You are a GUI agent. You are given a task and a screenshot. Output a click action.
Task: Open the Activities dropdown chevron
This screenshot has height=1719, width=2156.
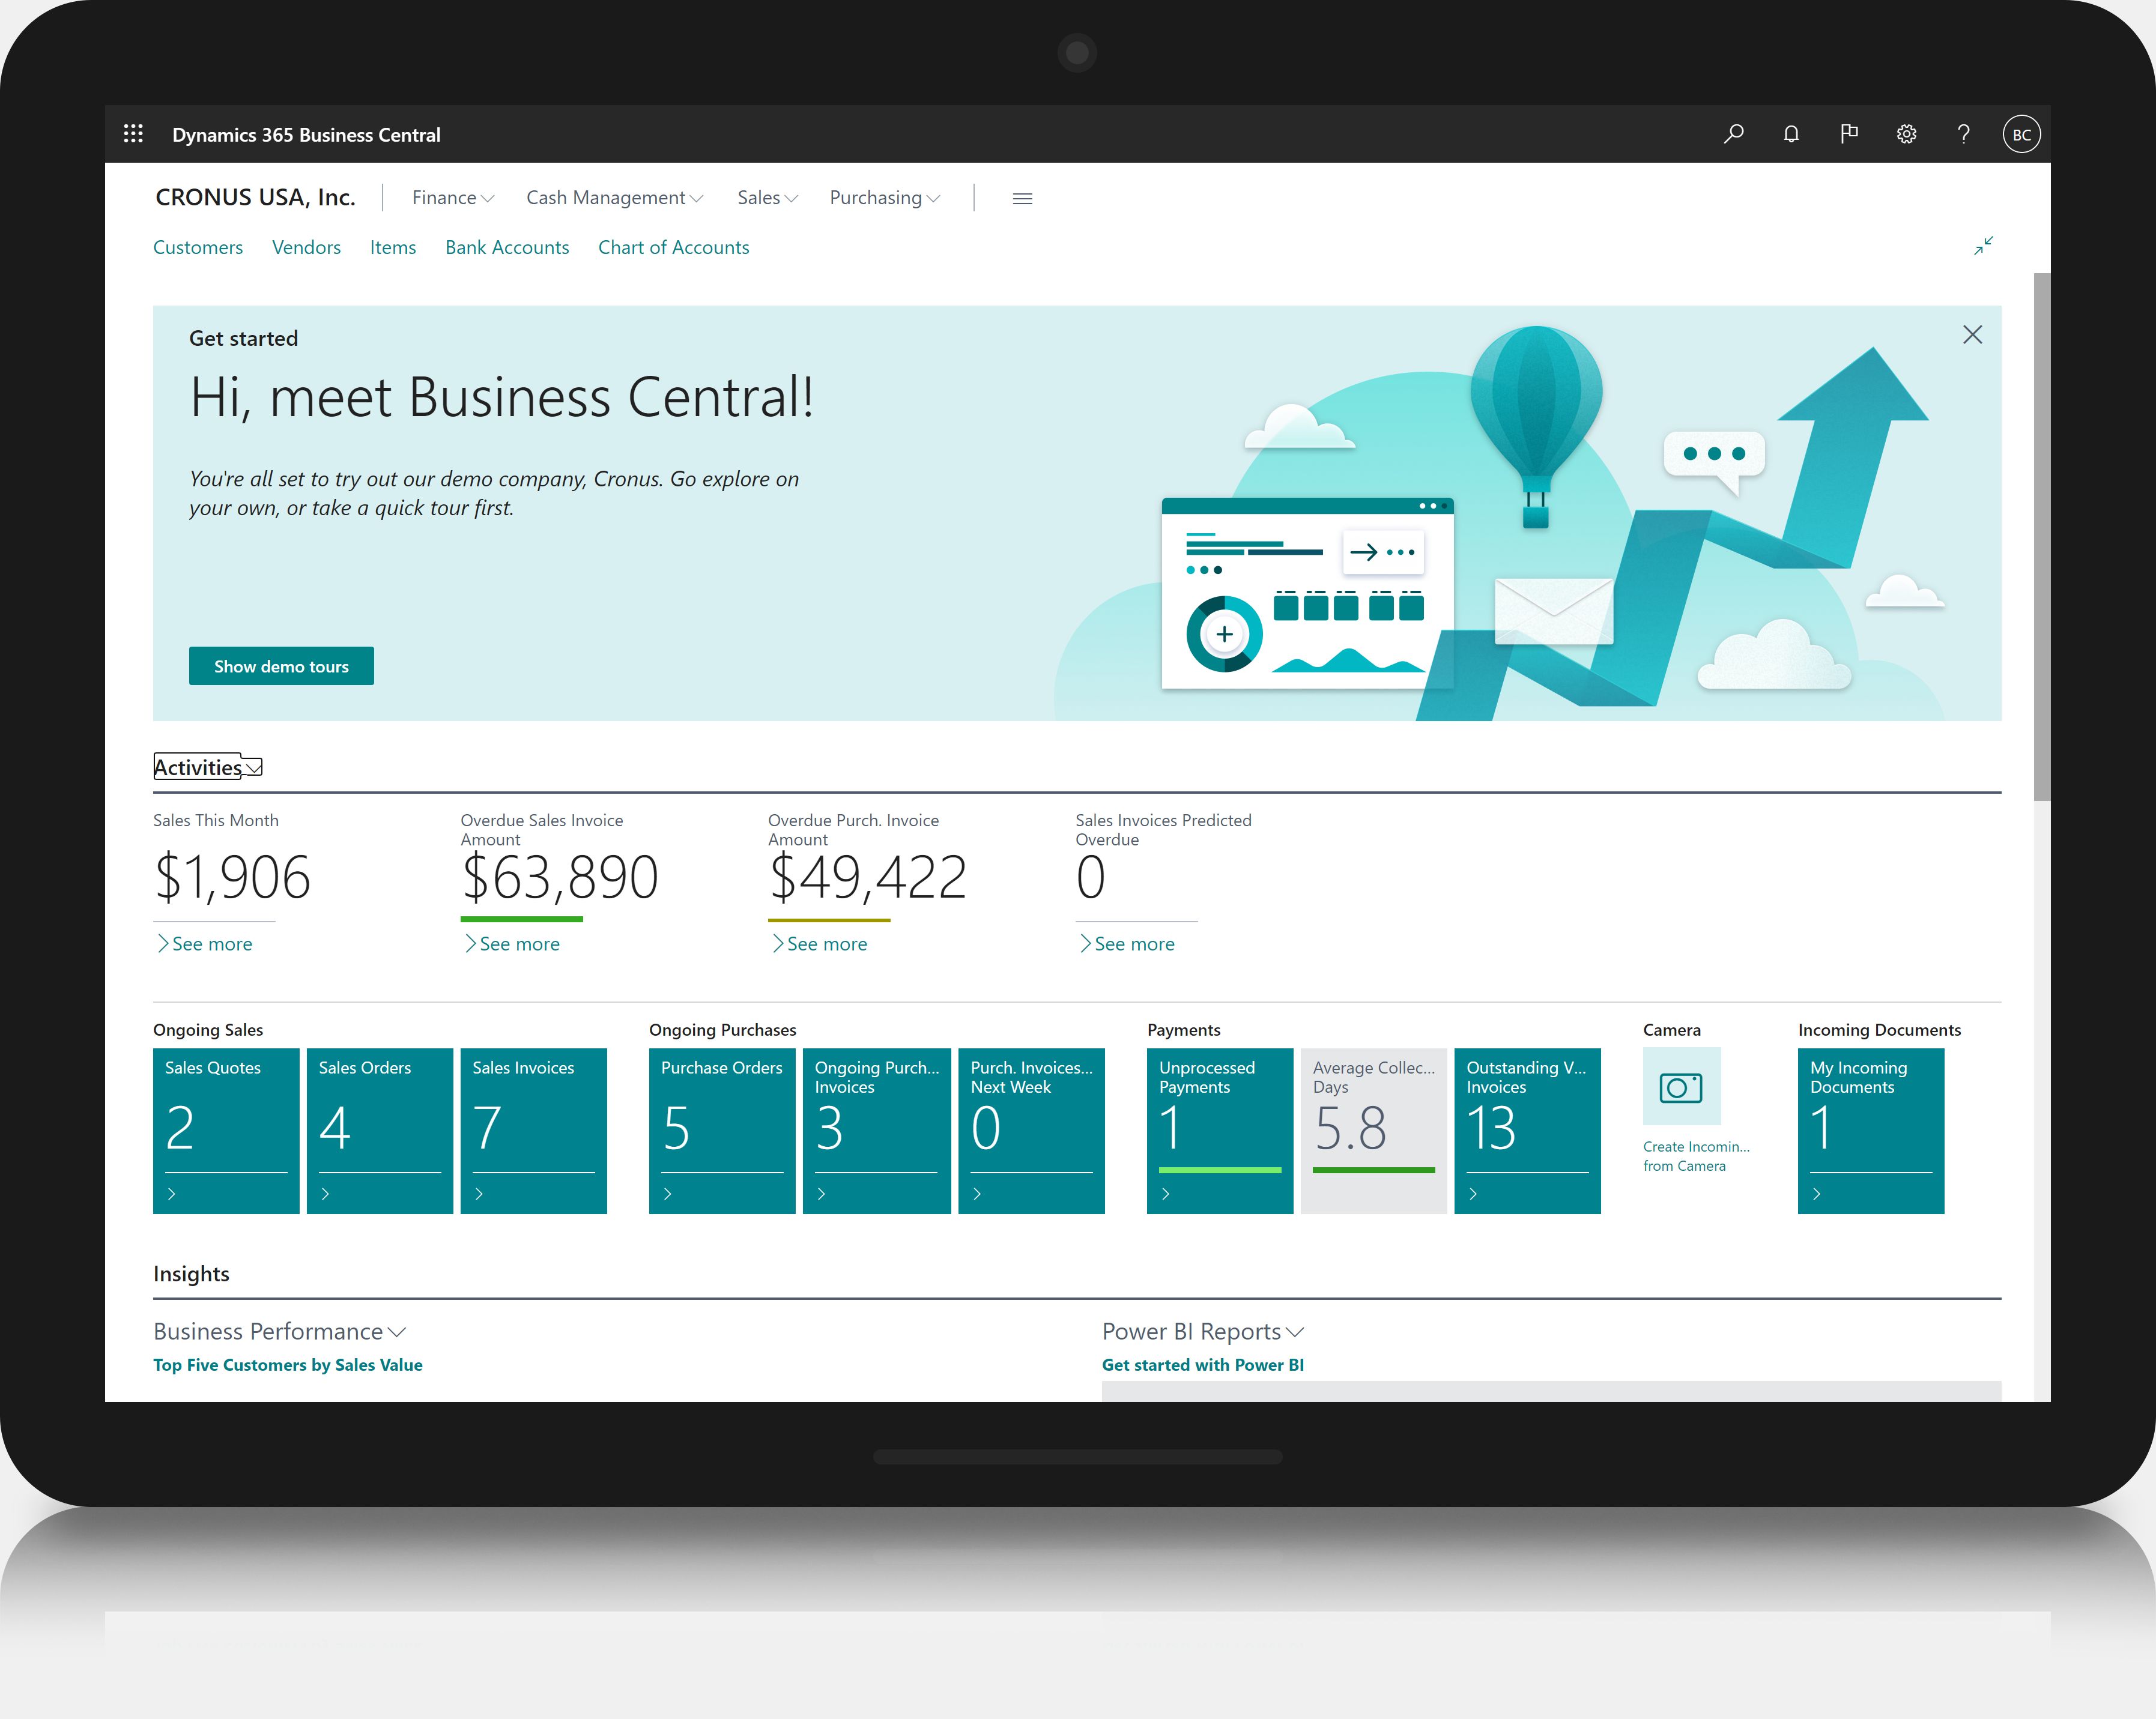254,768
